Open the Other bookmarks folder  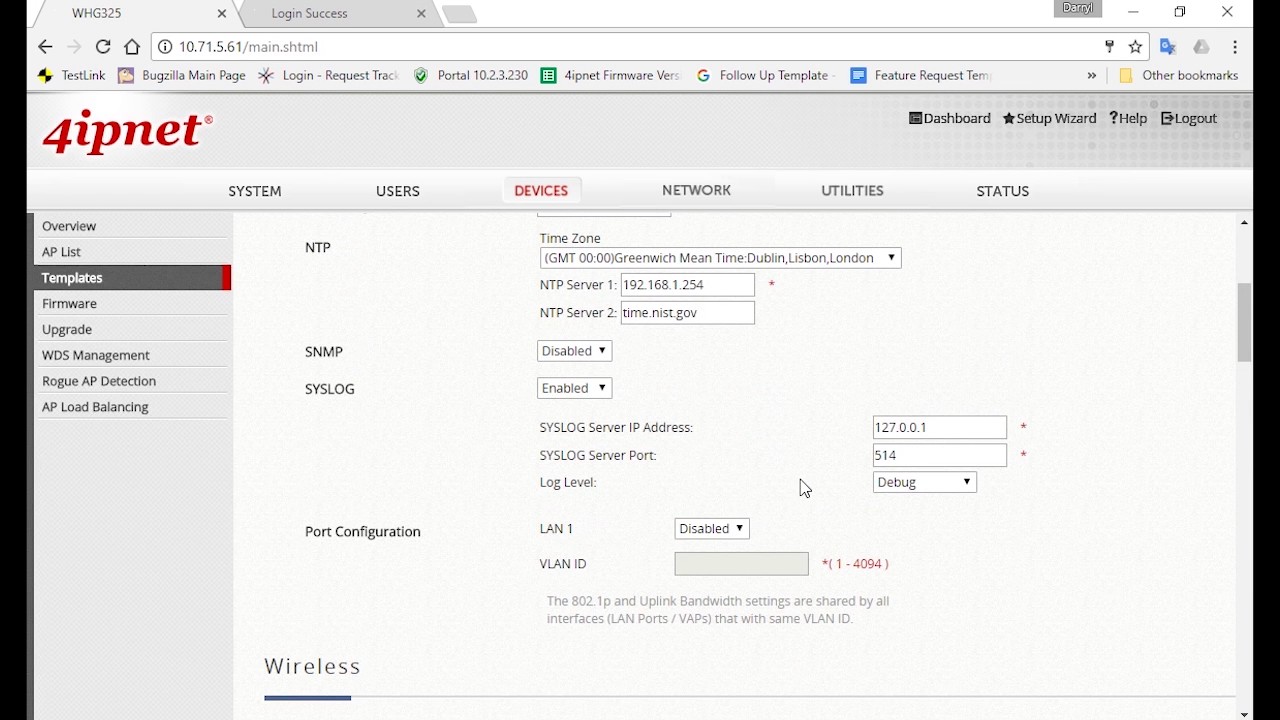pos(1179,75)
